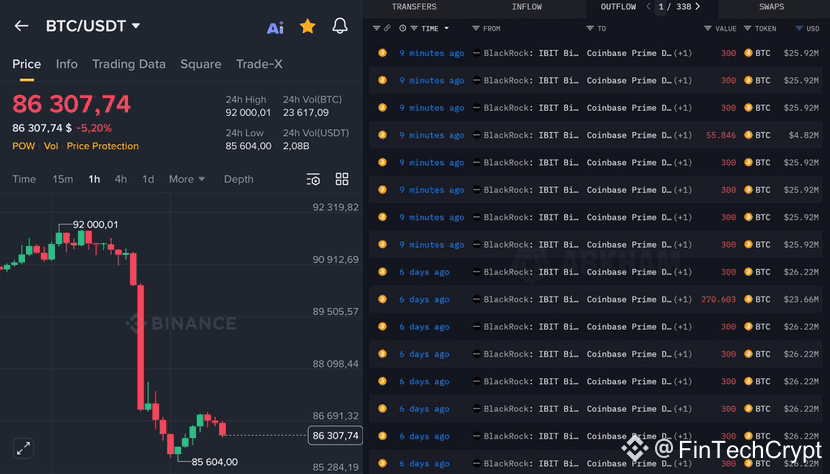Select the Time chart mode
Viewport: 830px width, 474px height.
(24, 179)
